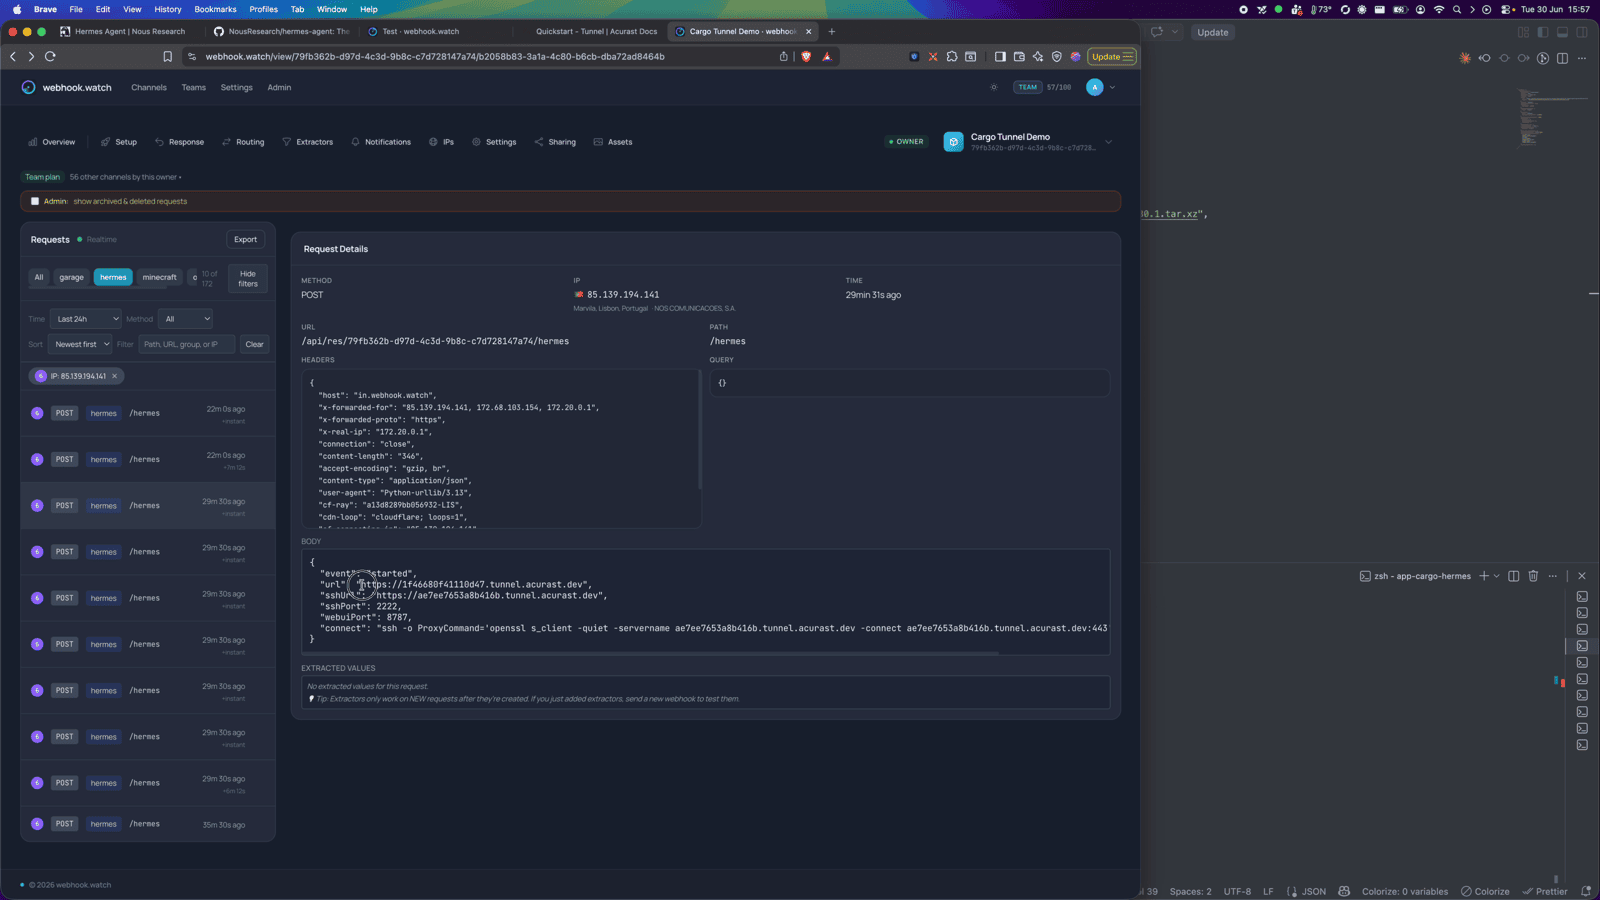
Task: Click the TEAM plan badge
Action: click(x=1028, y=87)
